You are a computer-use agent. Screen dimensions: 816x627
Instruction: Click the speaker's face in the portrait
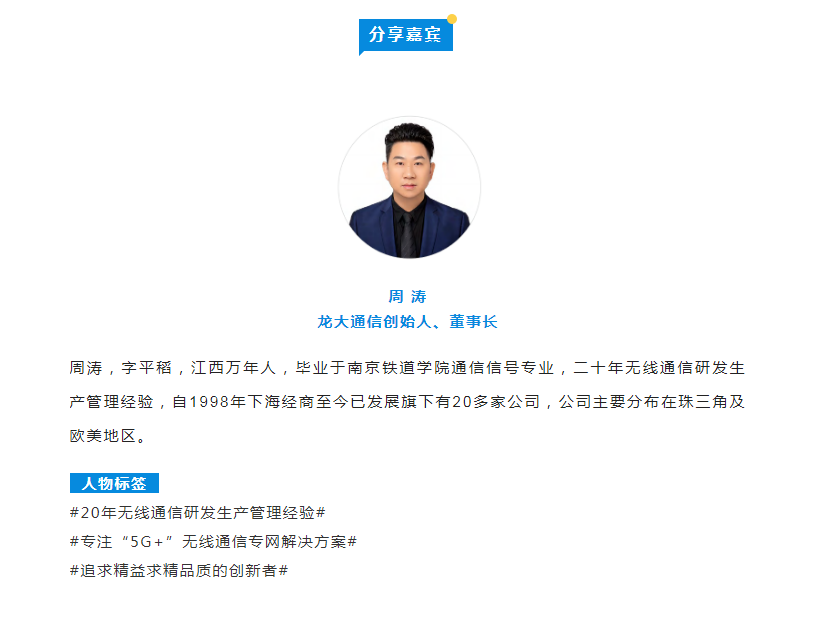coord(409,167)
